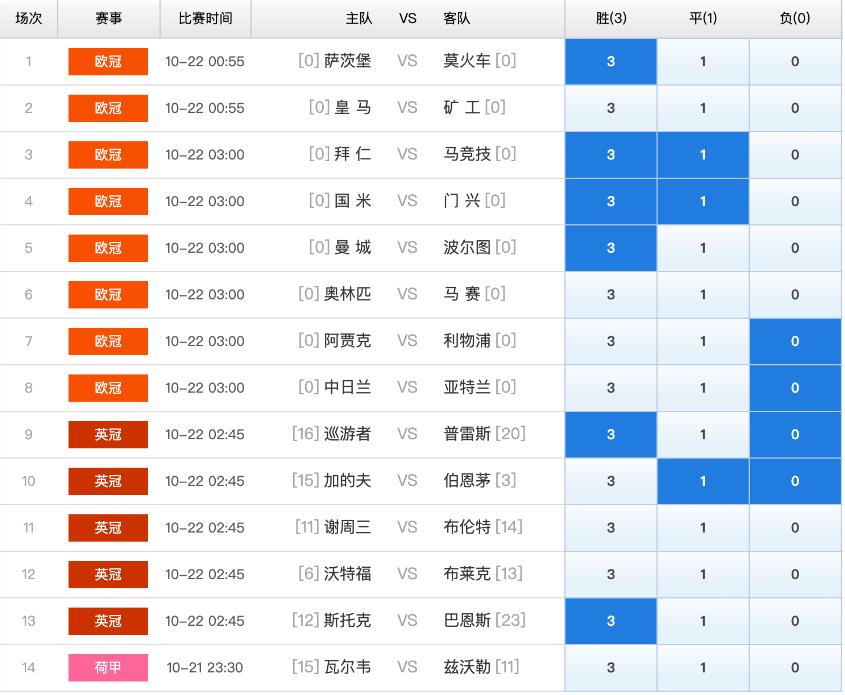Select win (3) for match 11 谢周三
Image resolution: width=845 pixels, height=695 pixels.
pos(611,527)
